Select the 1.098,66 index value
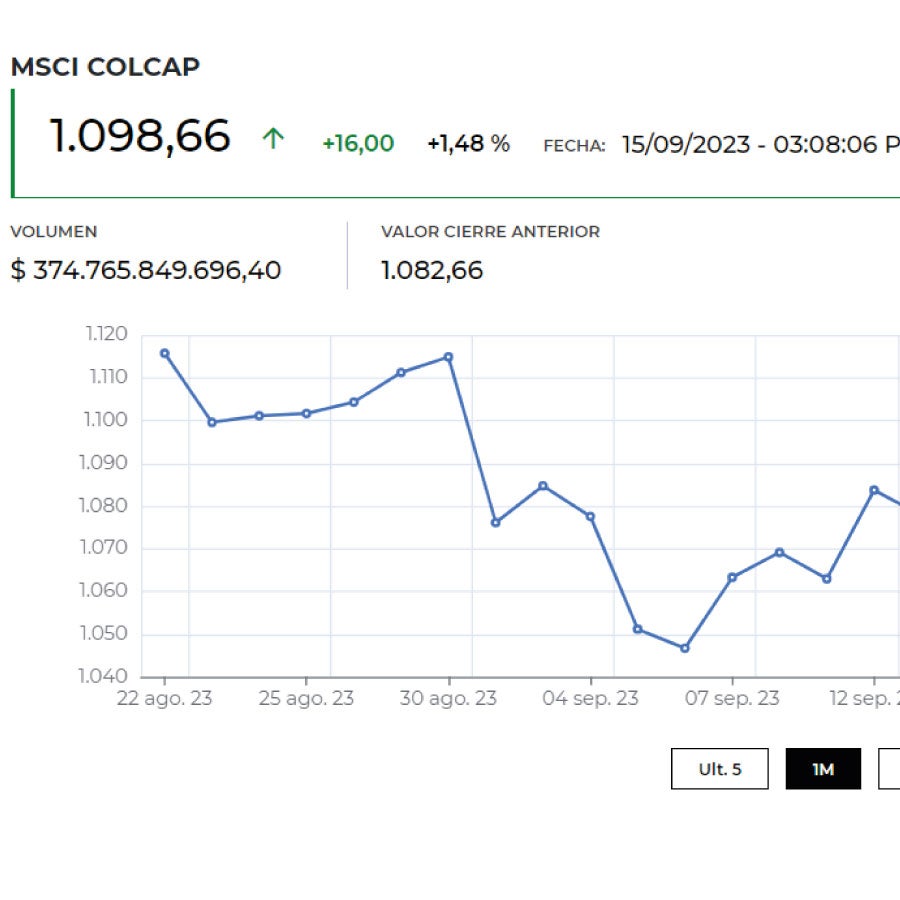The image size is (900, 900). 140,136
